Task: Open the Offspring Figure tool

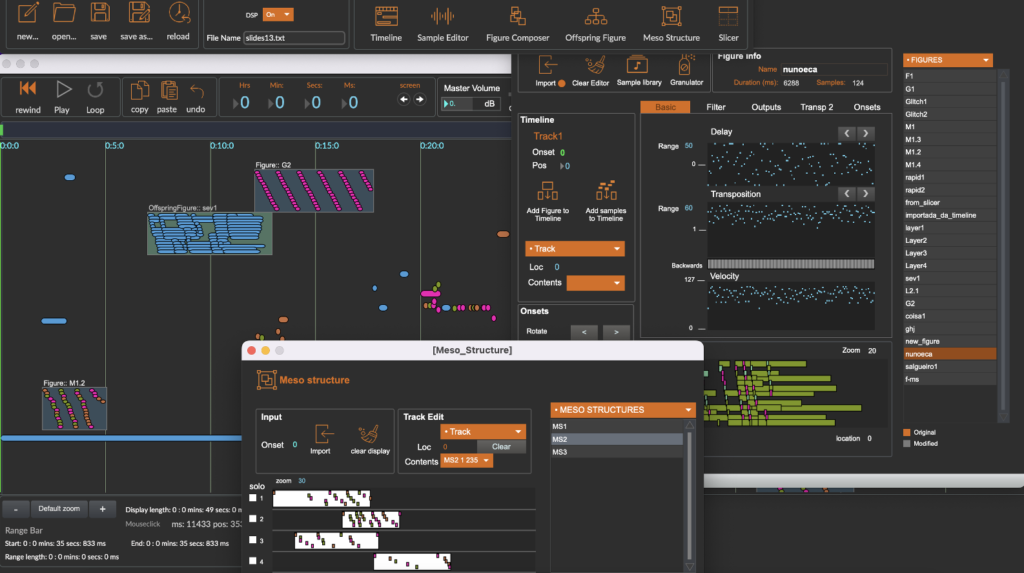Action: tap(596, 16)
